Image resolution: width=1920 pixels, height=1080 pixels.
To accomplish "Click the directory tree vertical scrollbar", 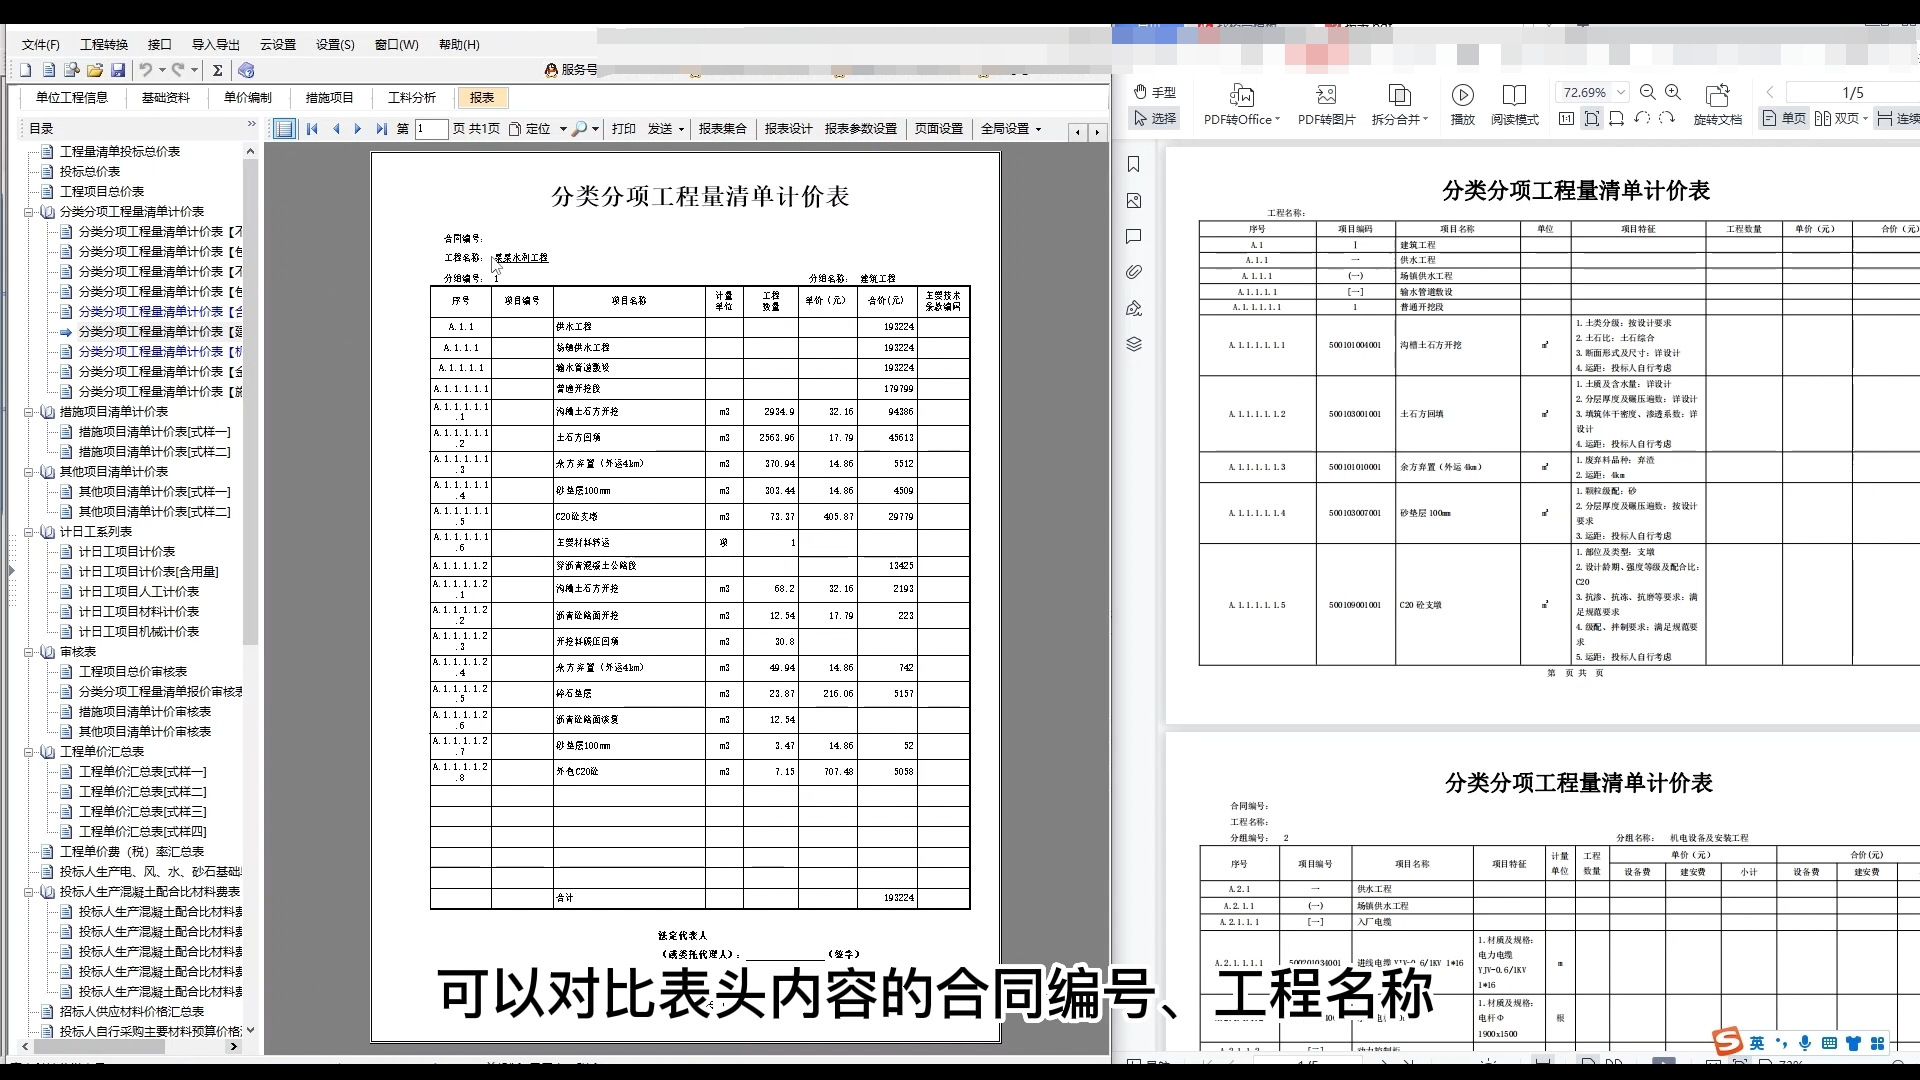I will 250,400.
